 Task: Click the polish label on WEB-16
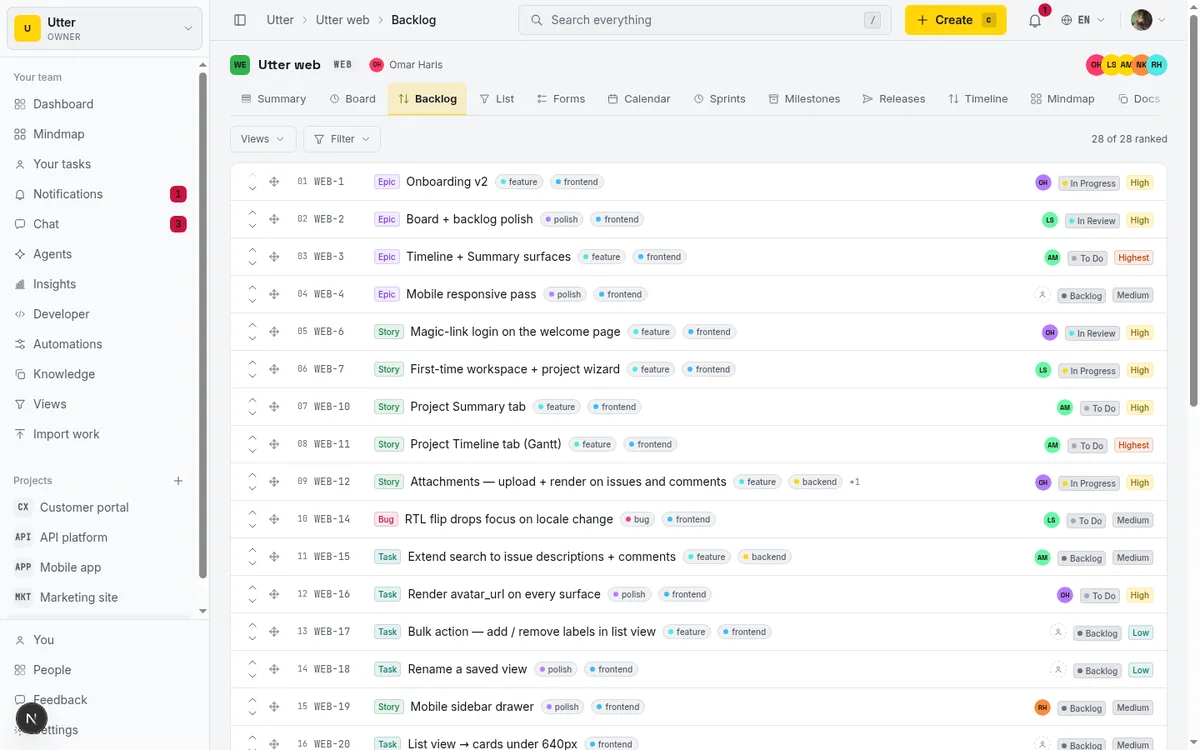pyautogui.click(x=629, y=595)
